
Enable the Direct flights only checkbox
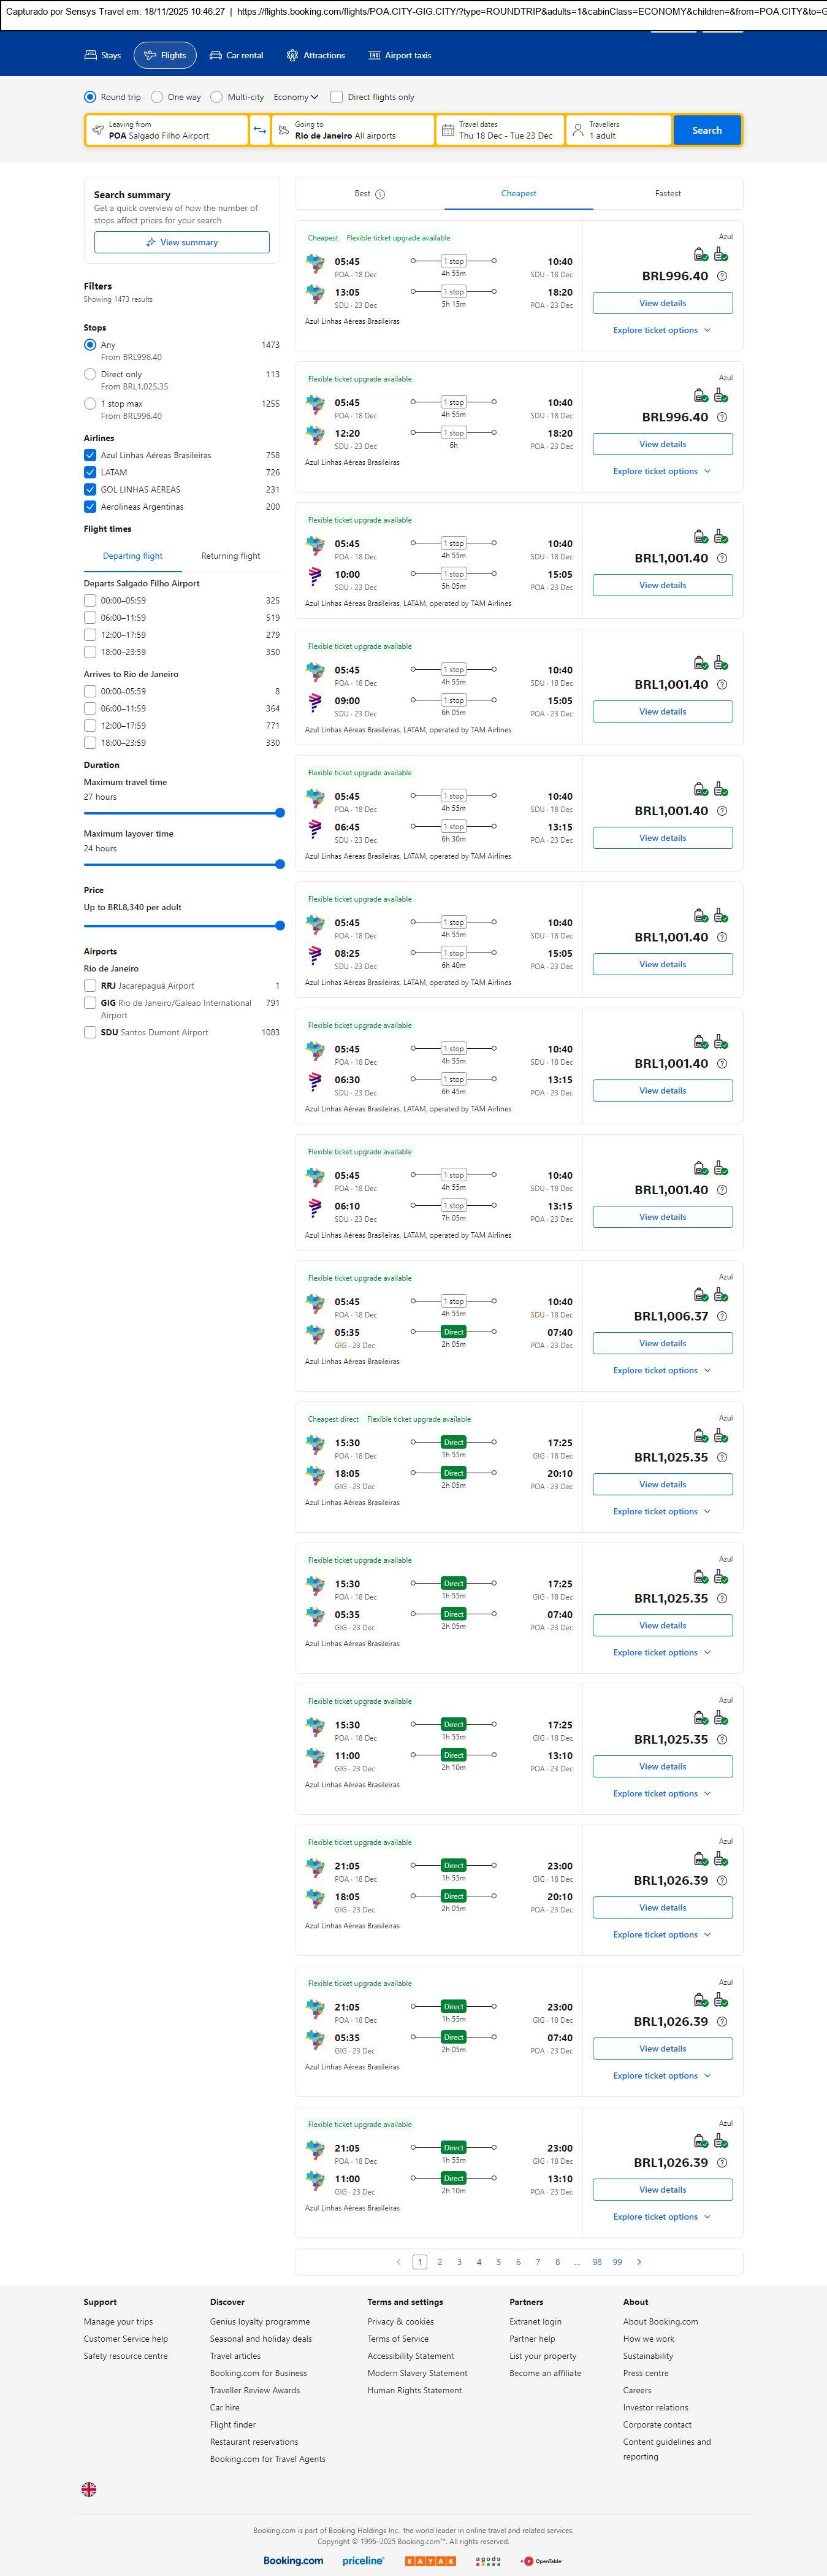[x=337, y=97]
